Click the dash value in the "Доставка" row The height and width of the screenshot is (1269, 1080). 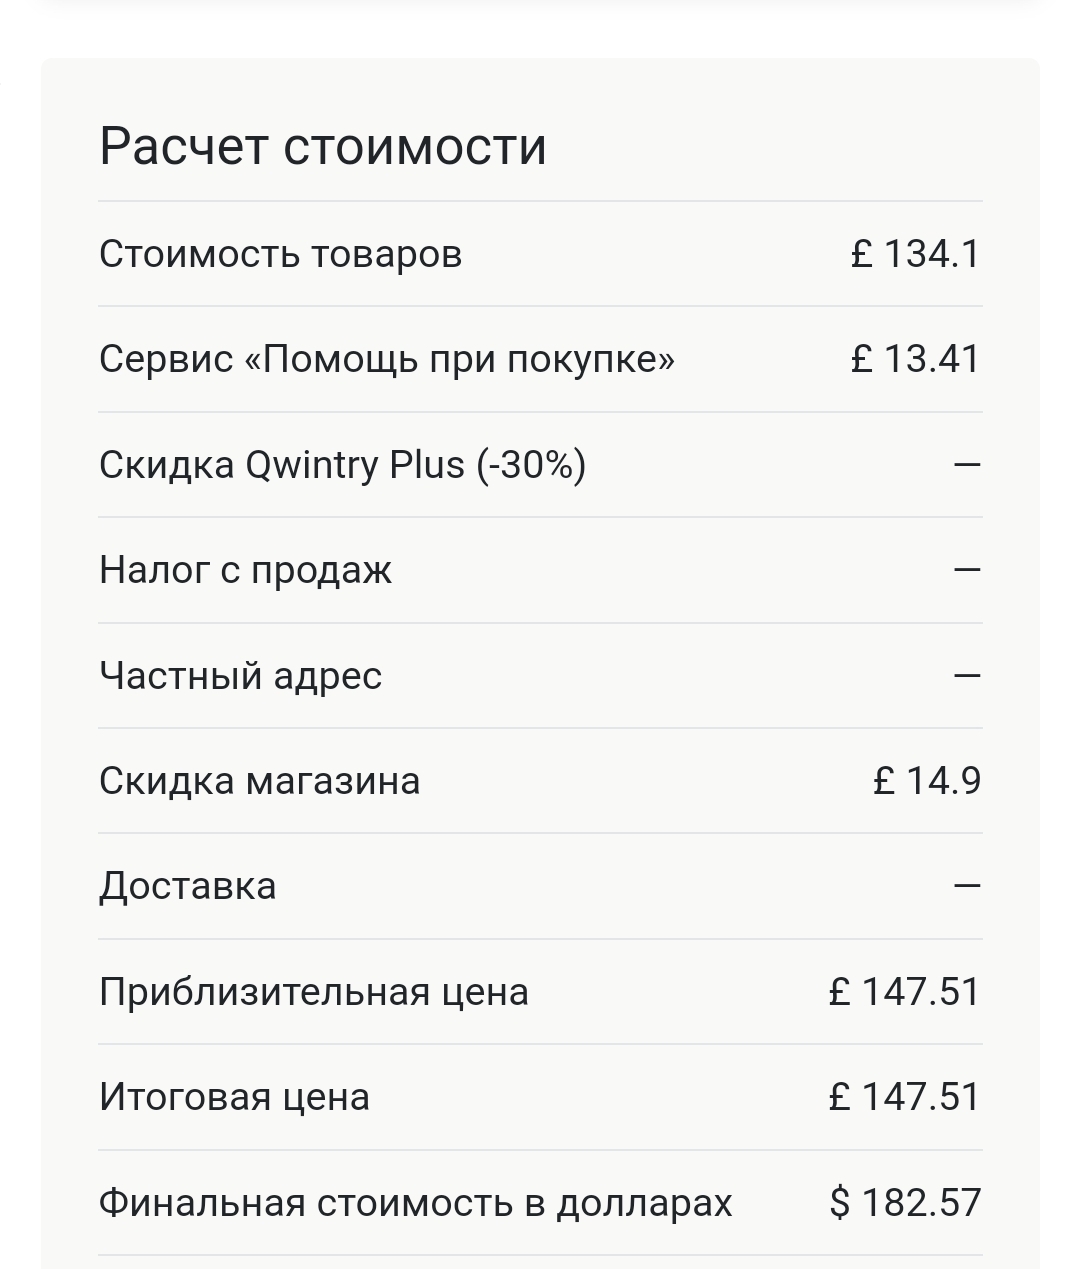[967, 886]
